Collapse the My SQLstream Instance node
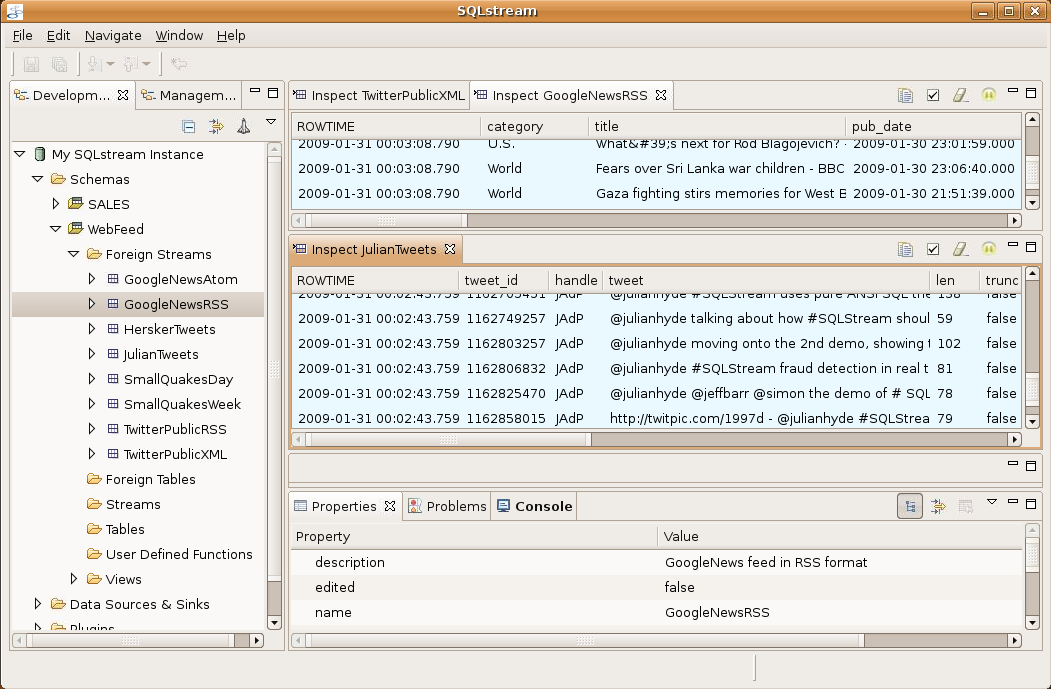1051x689 pixels. point(19,154)
